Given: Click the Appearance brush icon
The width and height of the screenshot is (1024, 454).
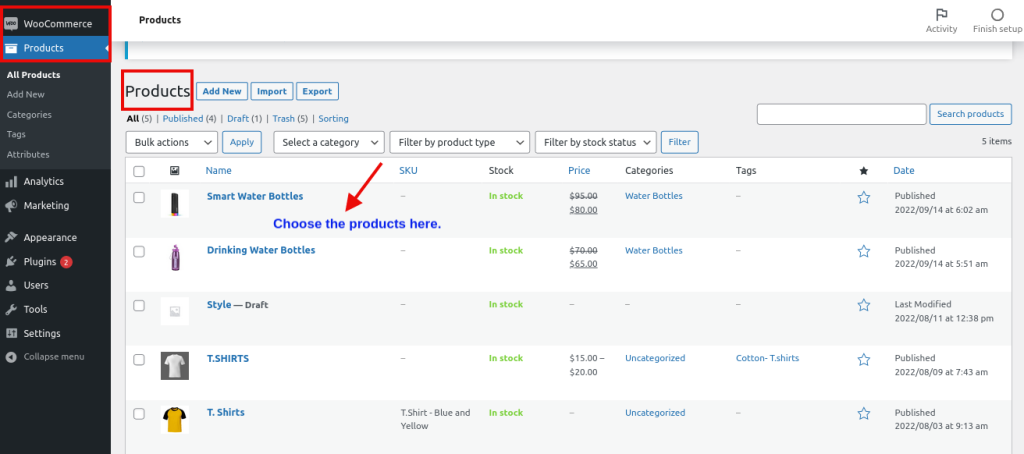Looking at the screenshot, I should (11, 238).
